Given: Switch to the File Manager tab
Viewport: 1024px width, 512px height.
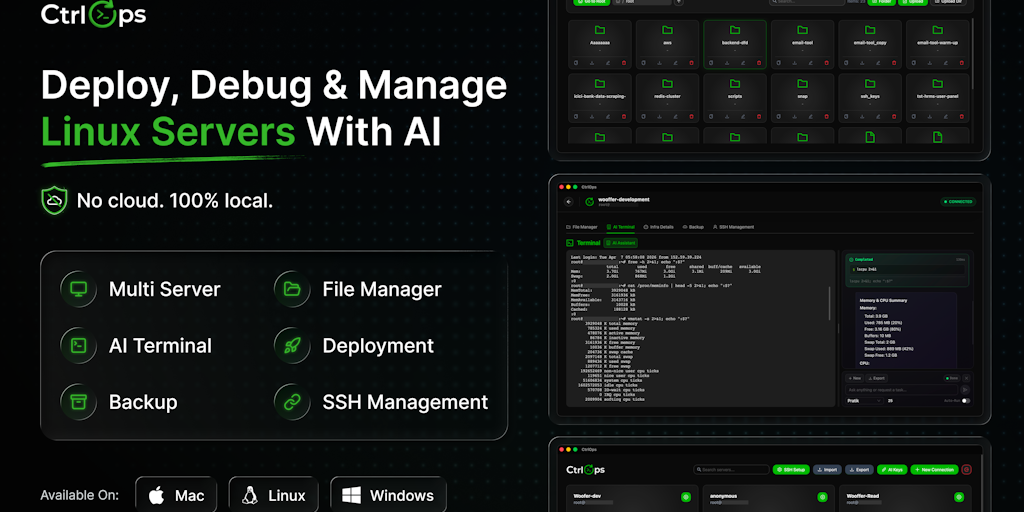Looking at the screenshot, I should pyautogui.click(x=582, y=227).
